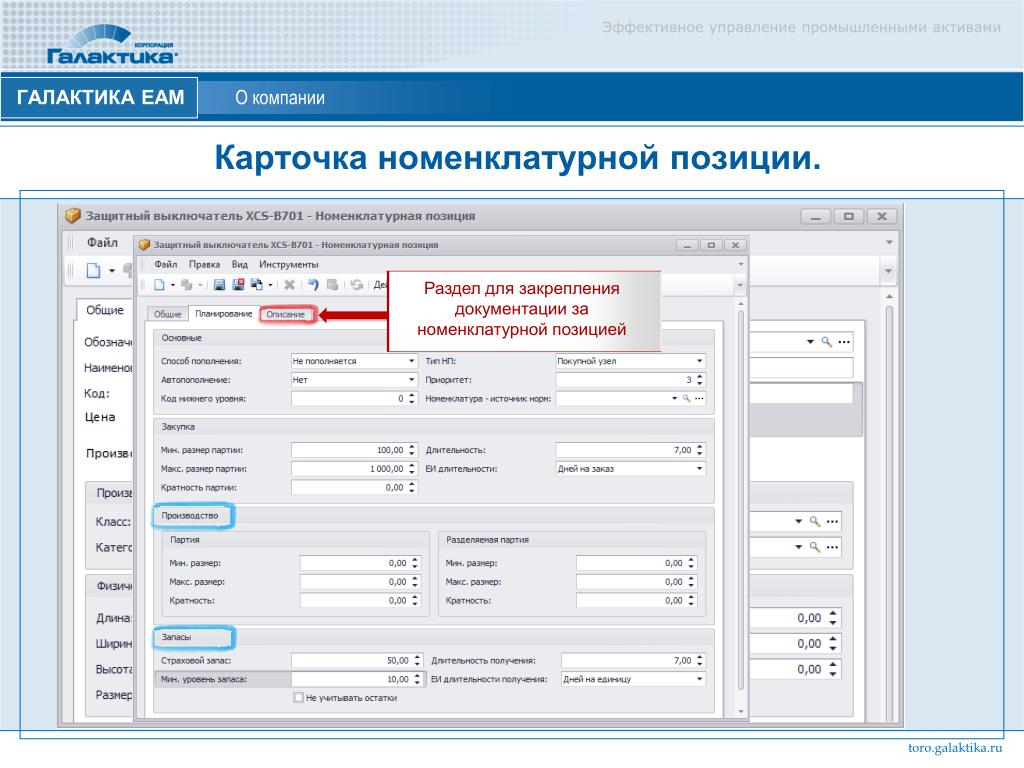Open the arrow next to the front window's New icon
Screen dimensions: 1024x768
tap(172, 285)
